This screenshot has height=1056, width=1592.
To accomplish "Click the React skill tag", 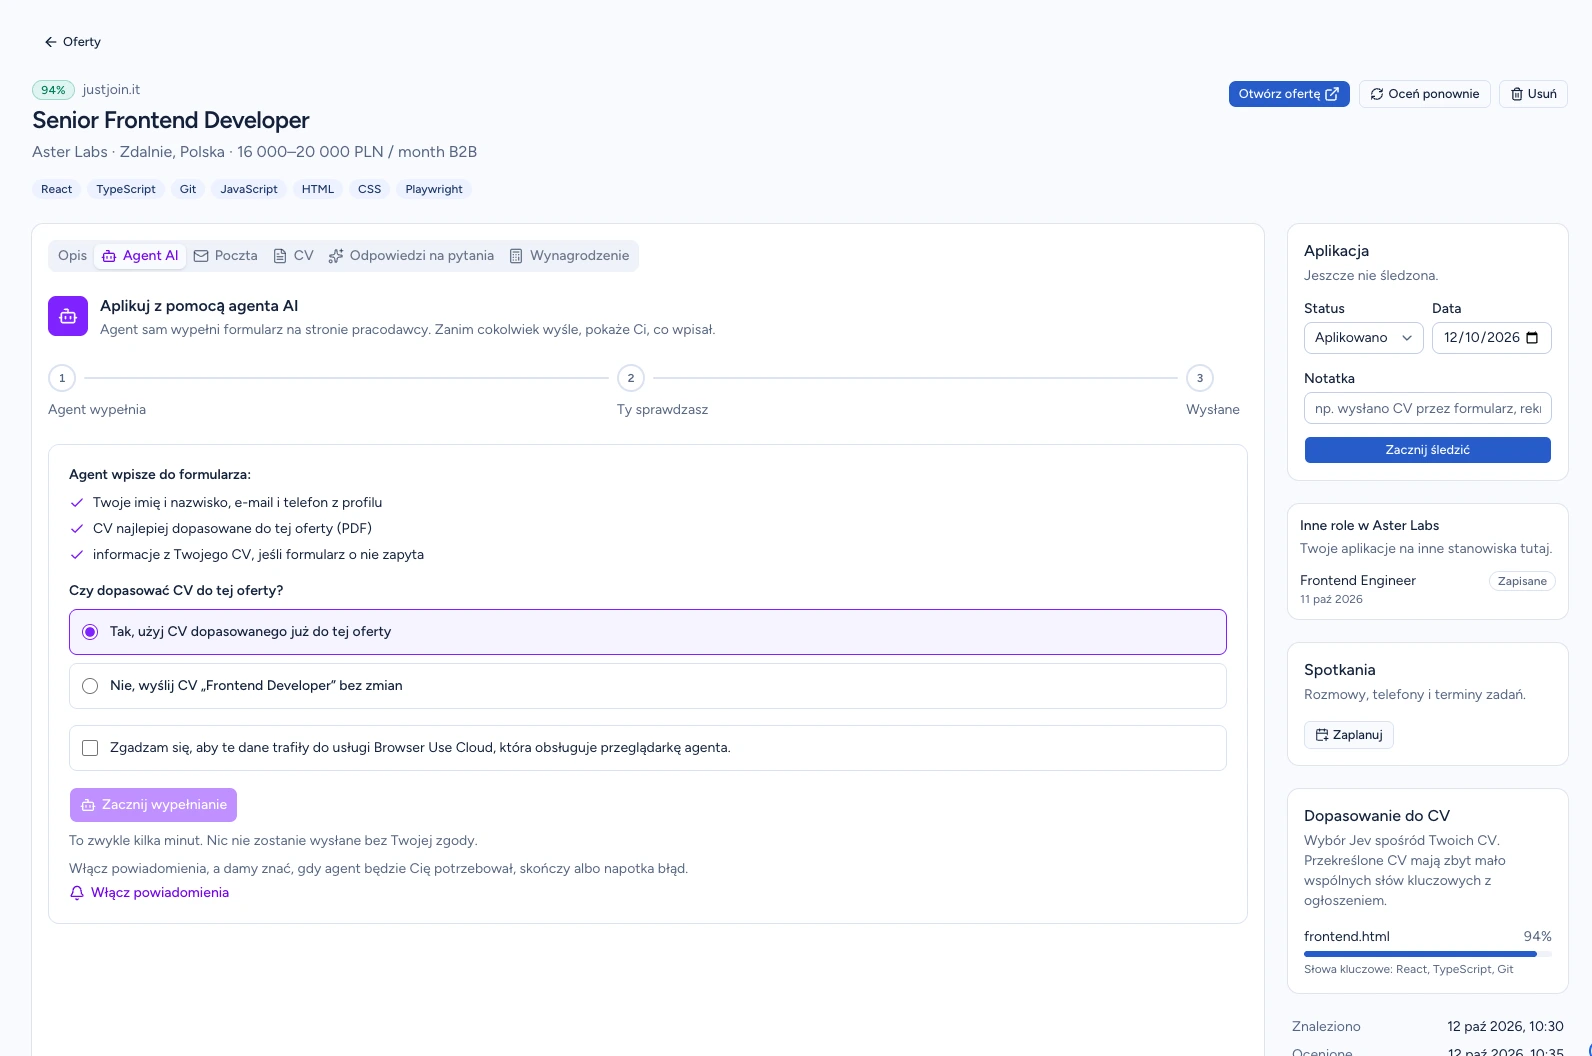I will point(57,189).
